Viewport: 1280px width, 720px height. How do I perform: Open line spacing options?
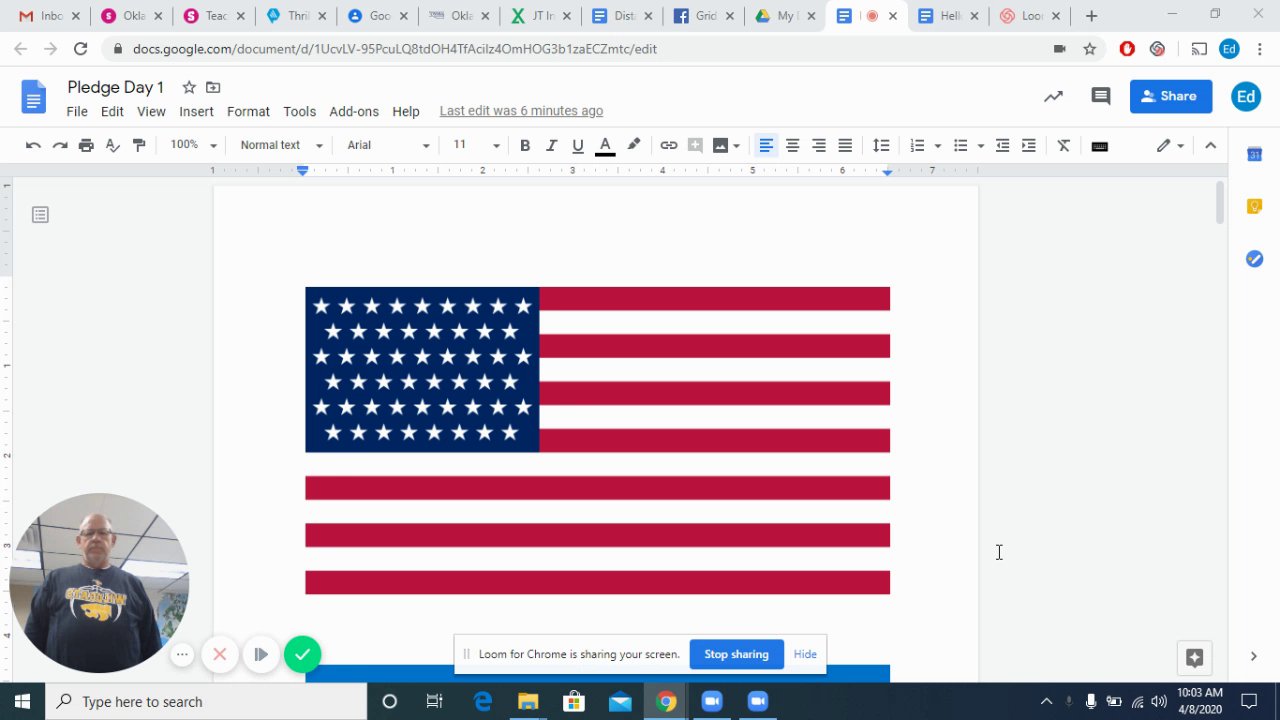(x=881, y=145)
